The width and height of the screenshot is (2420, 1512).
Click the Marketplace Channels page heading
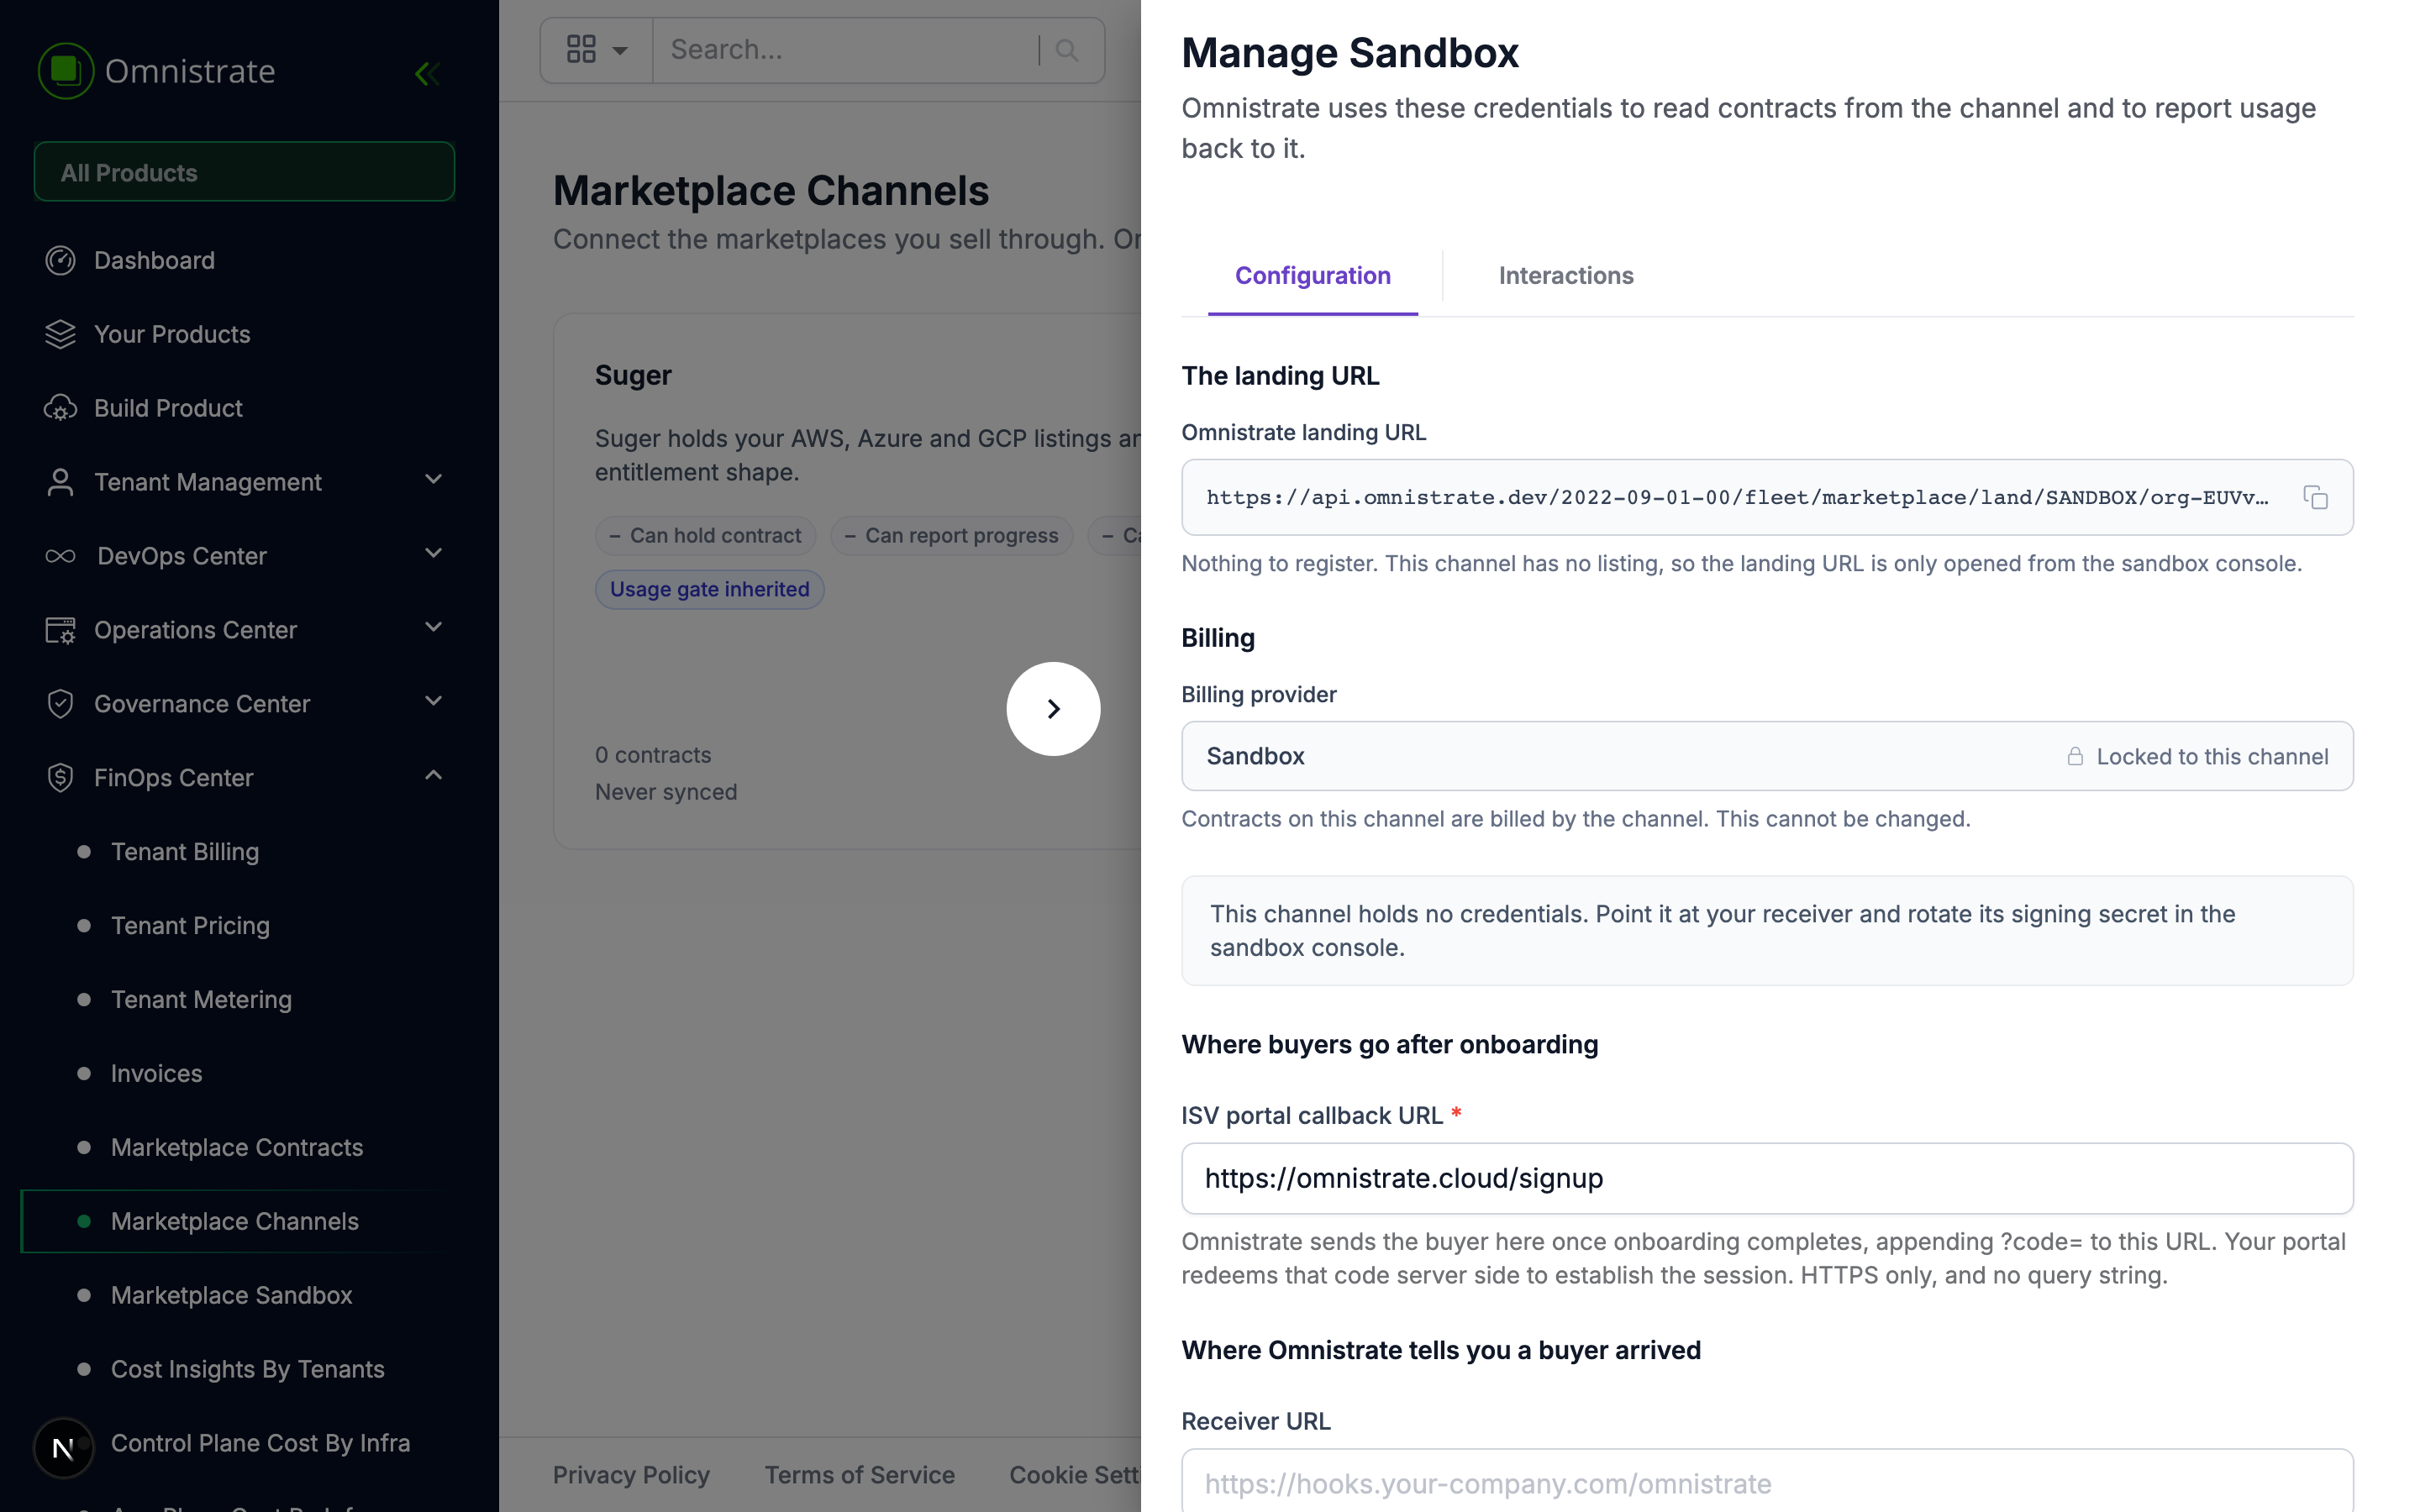click(x=771, y=191)
